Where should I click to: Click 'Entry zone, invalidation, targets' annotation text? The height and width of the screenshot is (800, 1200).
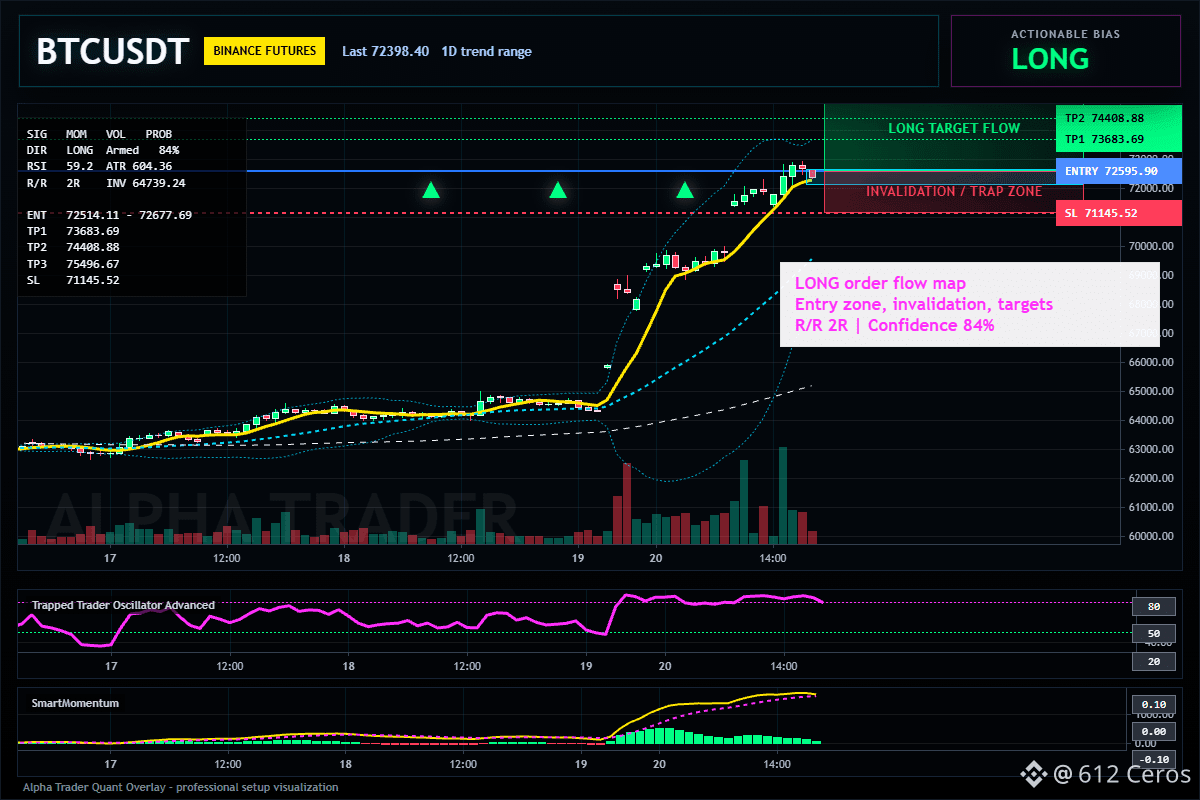923,304
